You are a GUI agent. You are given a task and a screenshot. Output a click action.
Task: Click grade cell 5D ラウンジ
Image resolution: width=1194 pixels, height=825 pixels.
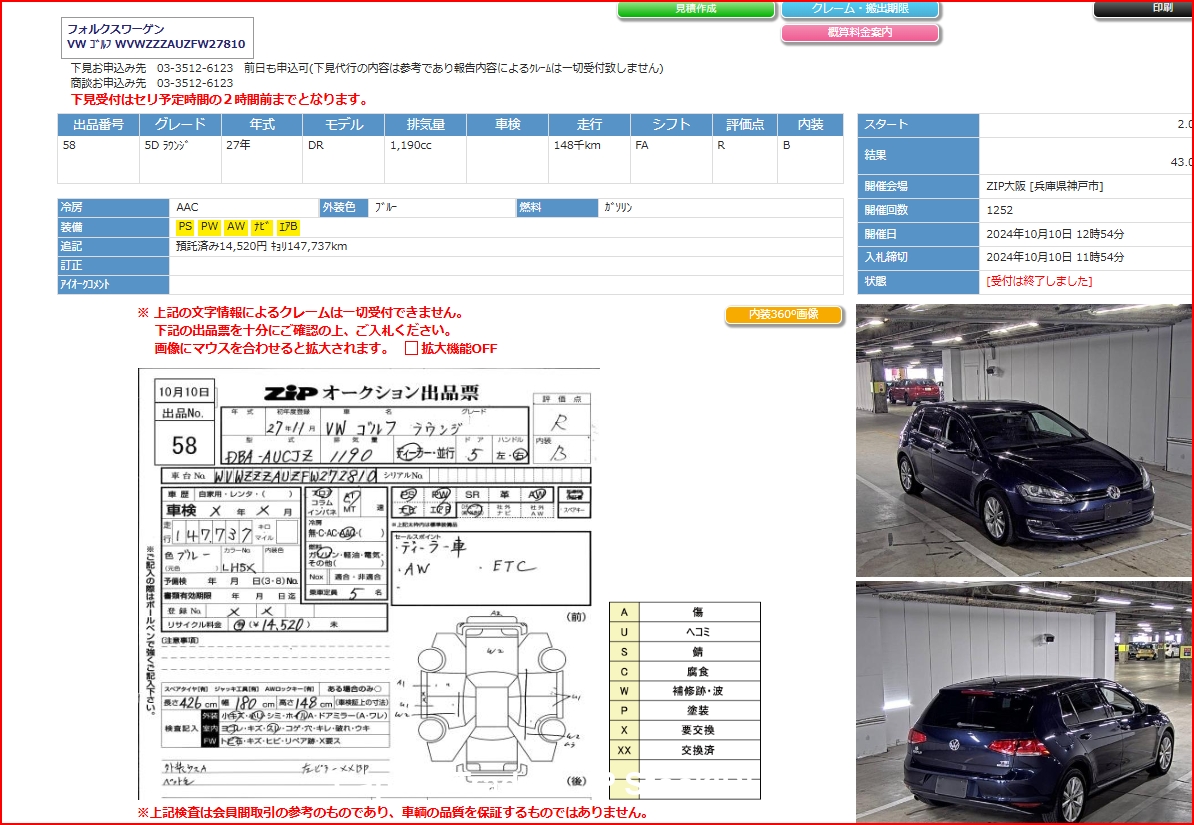pyautogui.click(x=180, y=160)
